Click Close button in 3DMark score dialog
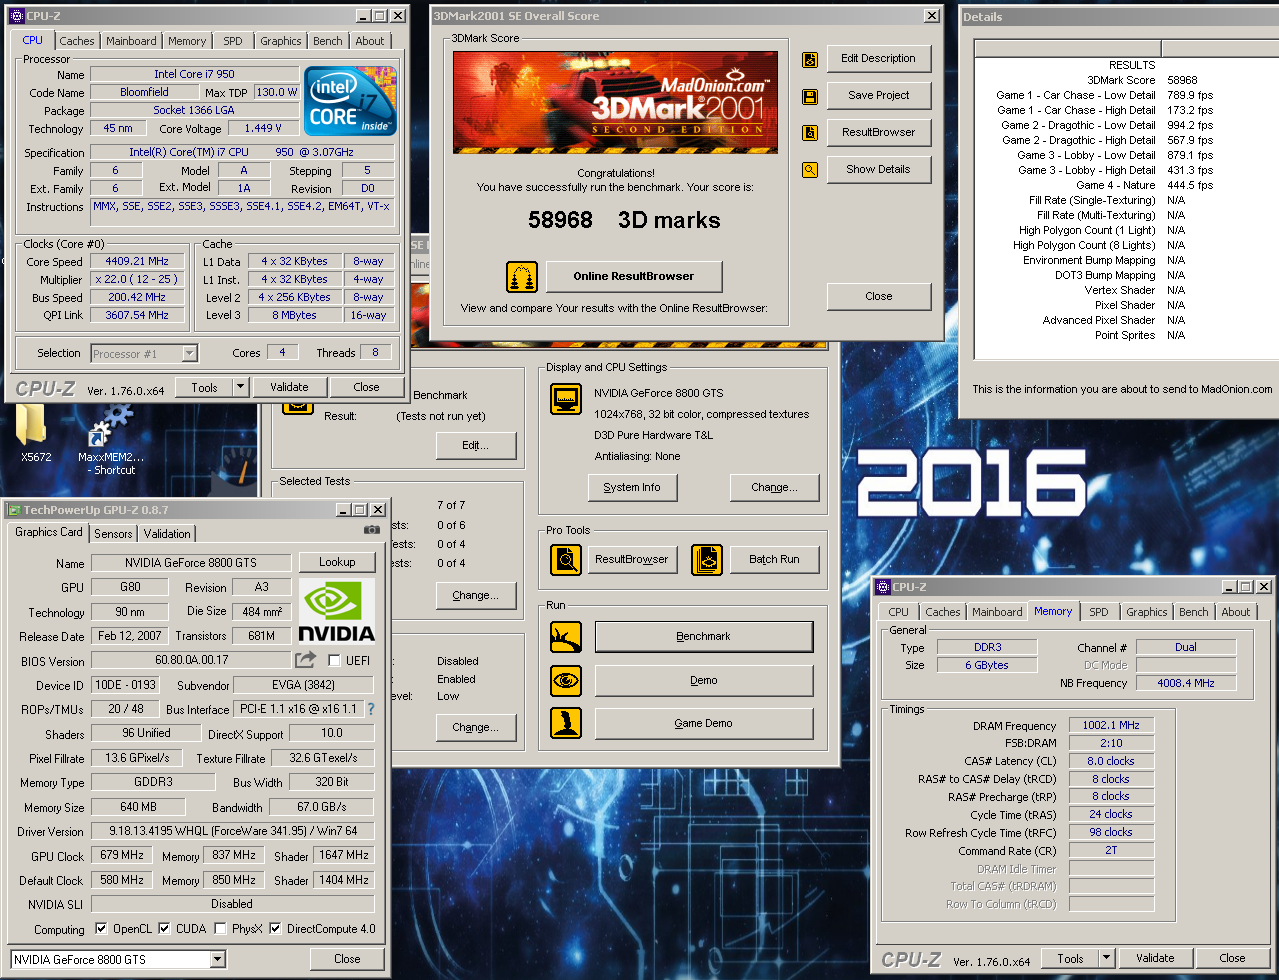Screen dimensions: 1279x980 pos(879,297)
